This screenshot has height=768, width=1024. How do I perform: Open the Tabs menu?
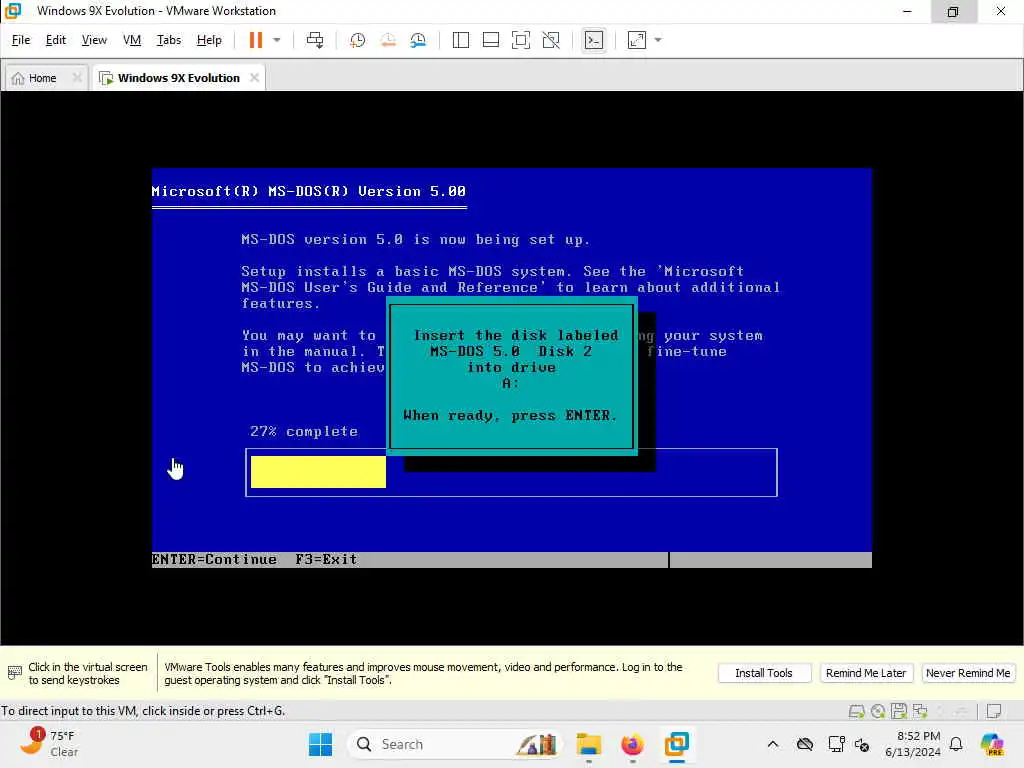168,40
